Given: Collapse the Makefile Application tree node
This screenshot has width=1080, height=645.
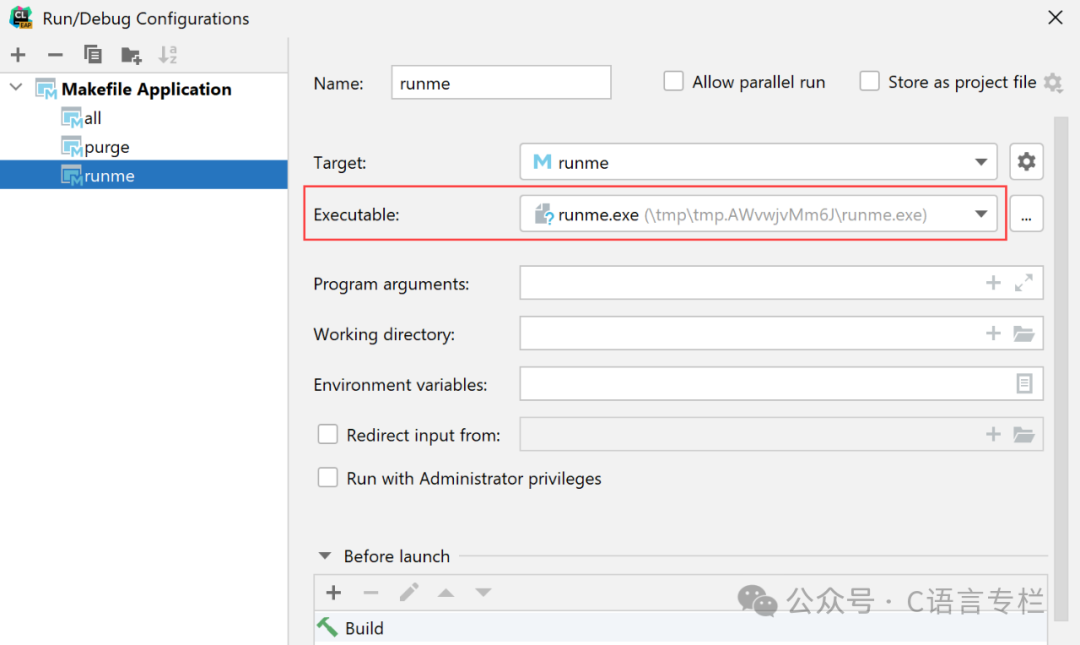Looking at the screenshot, I should pos(16,88).
